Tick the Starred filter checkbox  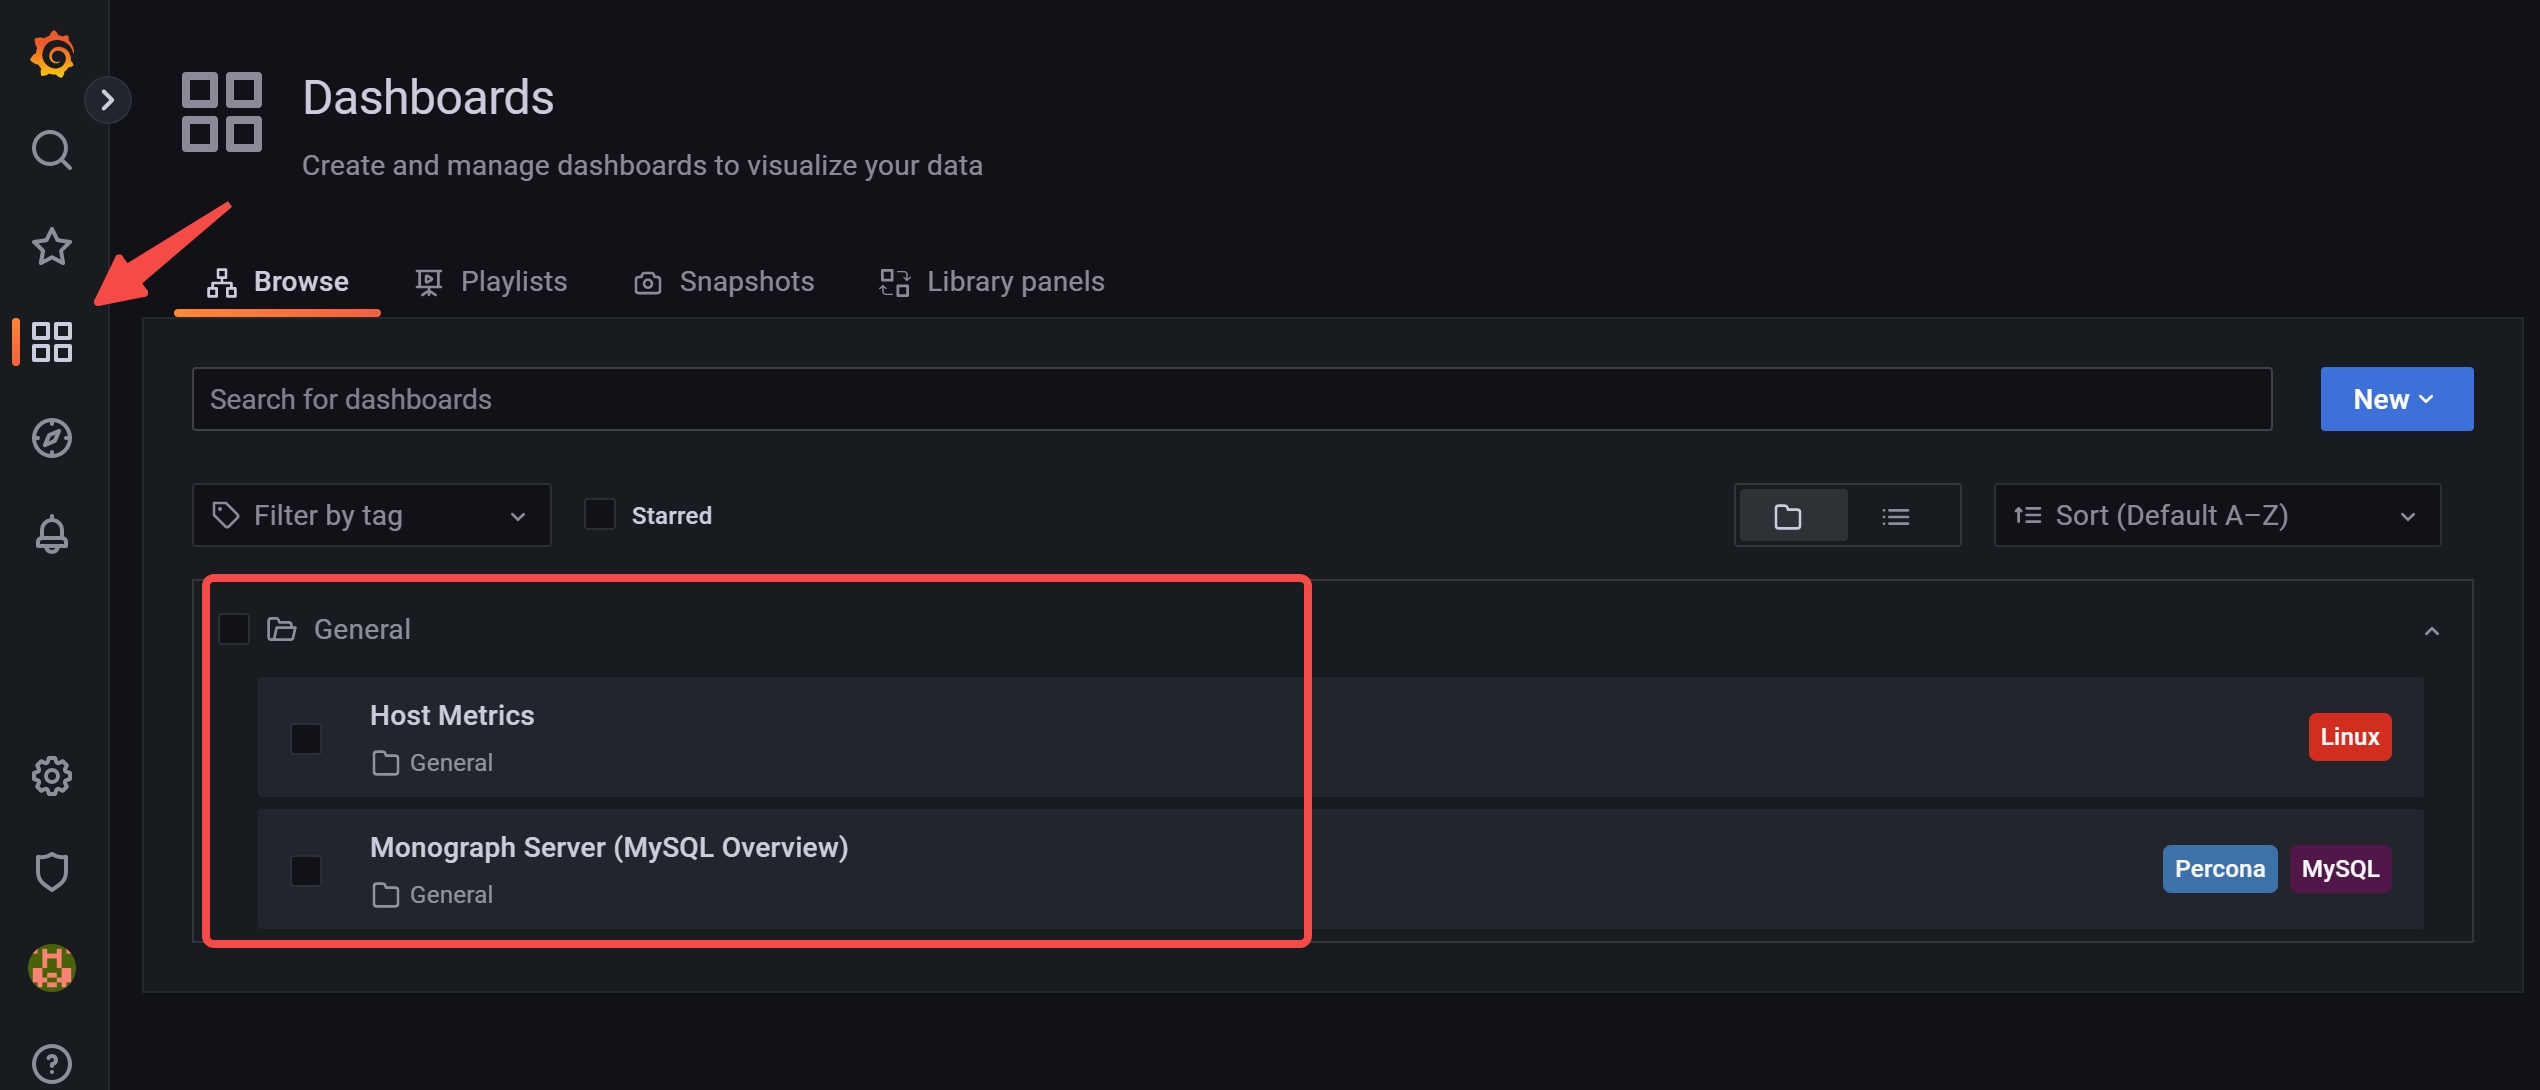[x=599, y=515]
